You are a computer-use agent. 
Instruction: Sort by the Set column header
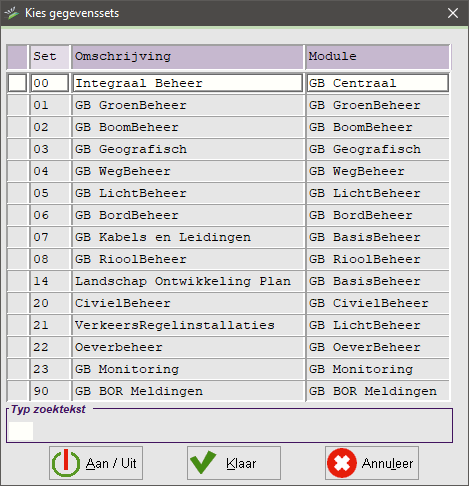point(50,57)
